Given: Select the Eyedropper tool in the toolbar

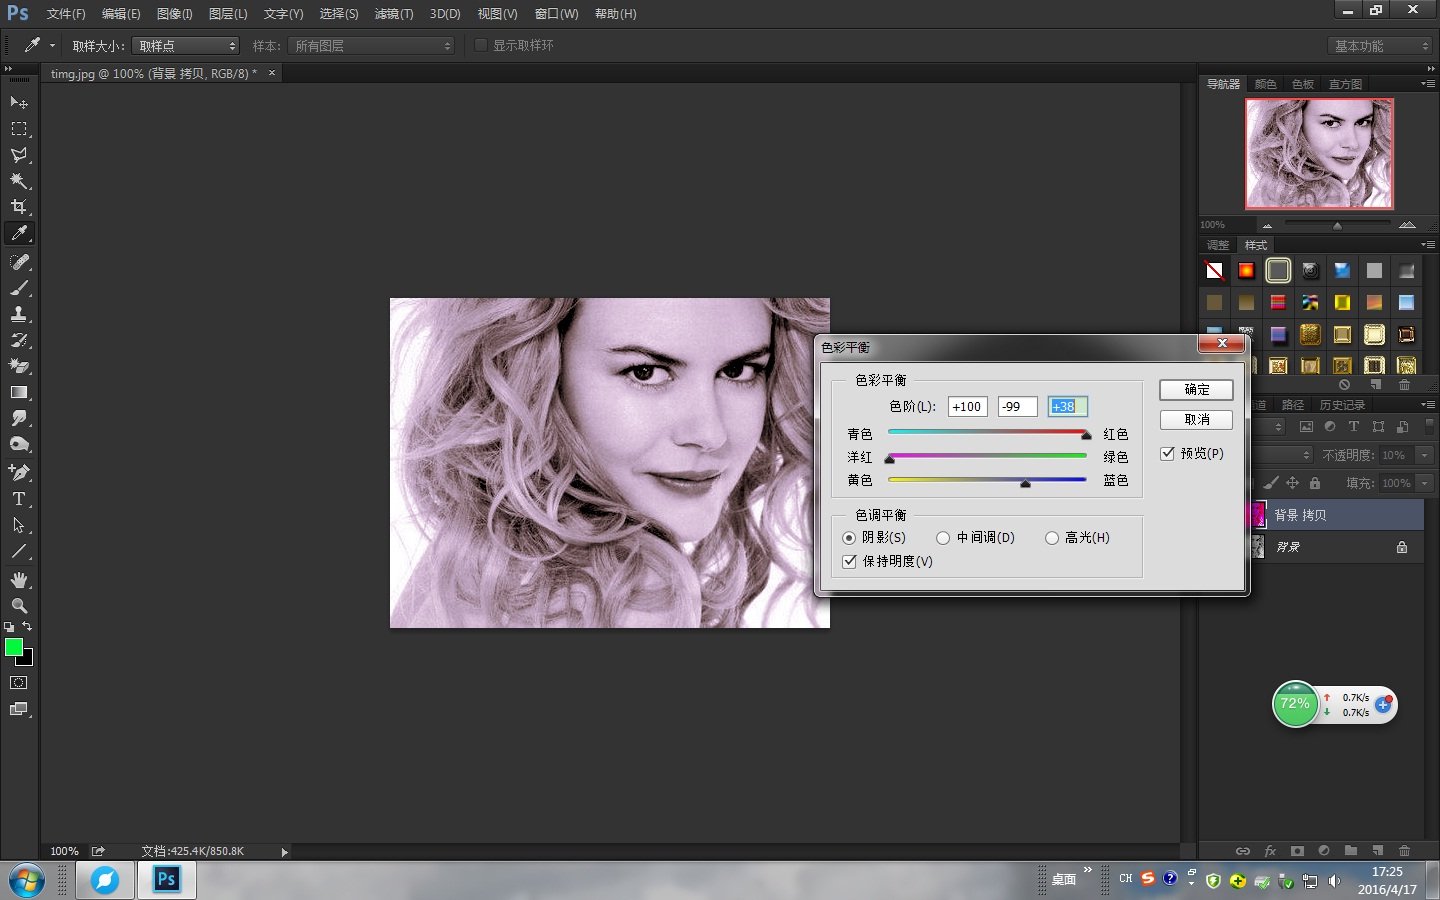Looking at the screenshot, I should tap(20, 233).
